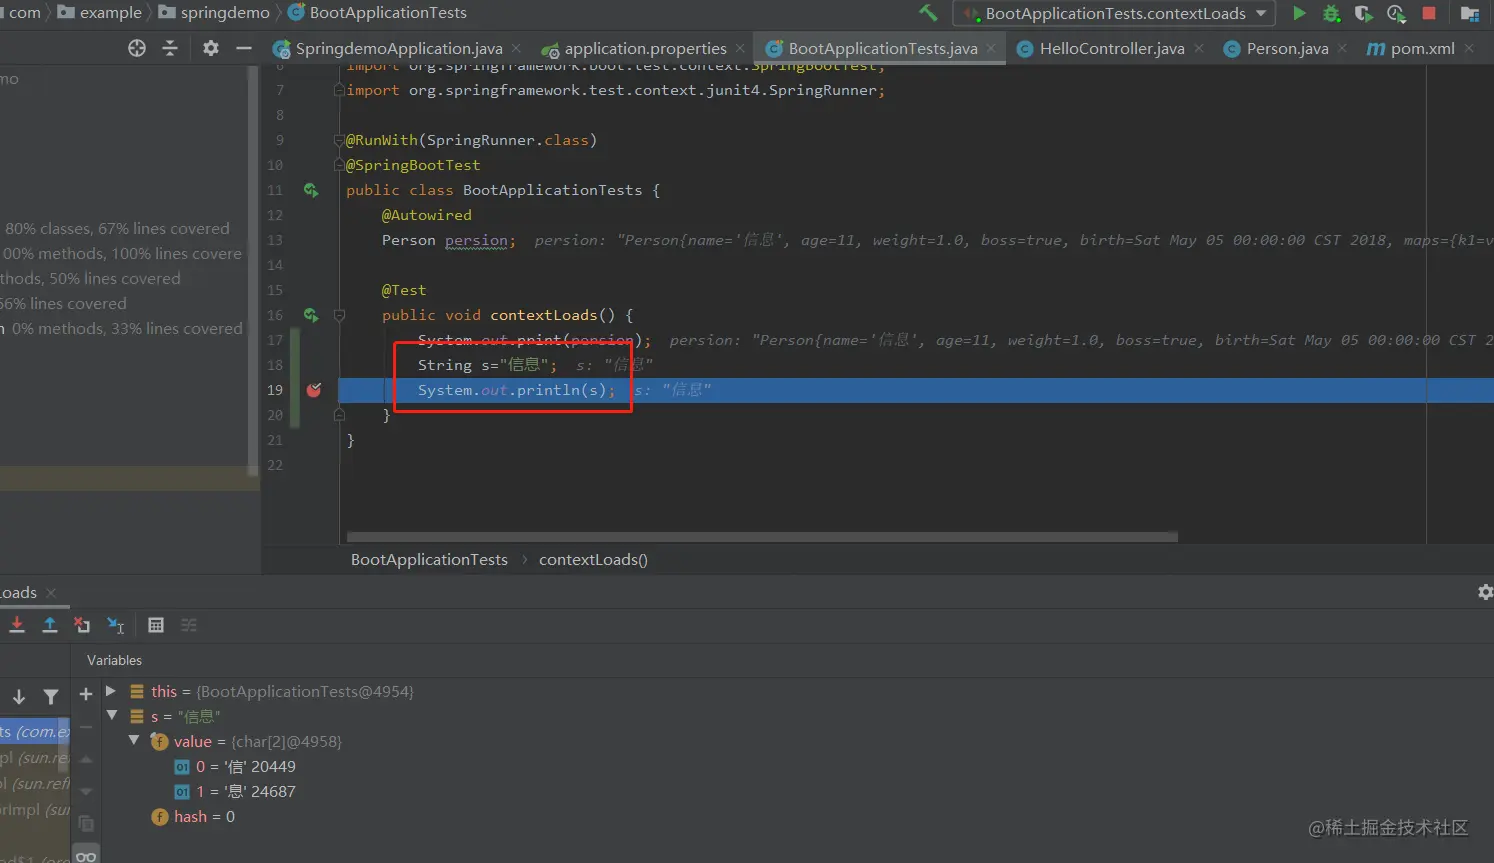Click the Run with Coverage icon
The height and width of the screenshot is (863, 1494).
click(1363, 13)
